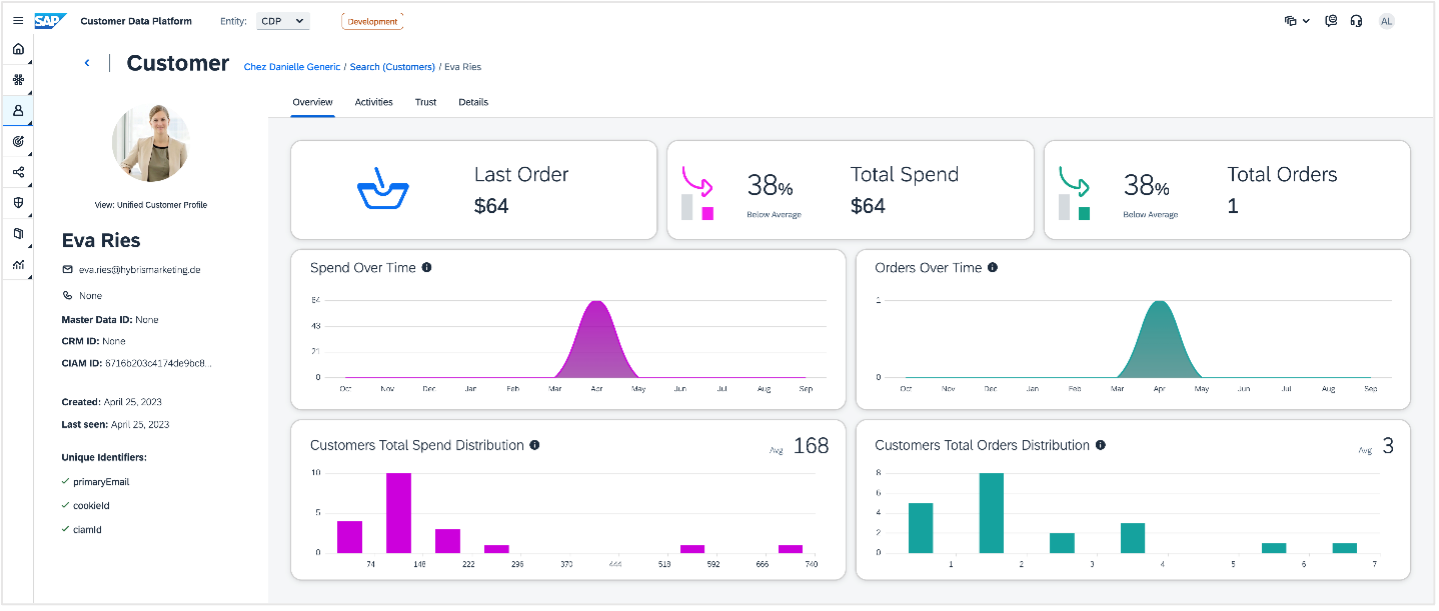Open the connections flower icon in sidebar
This screenshot has height=611, width=1439.
click(x=18, y=79)
